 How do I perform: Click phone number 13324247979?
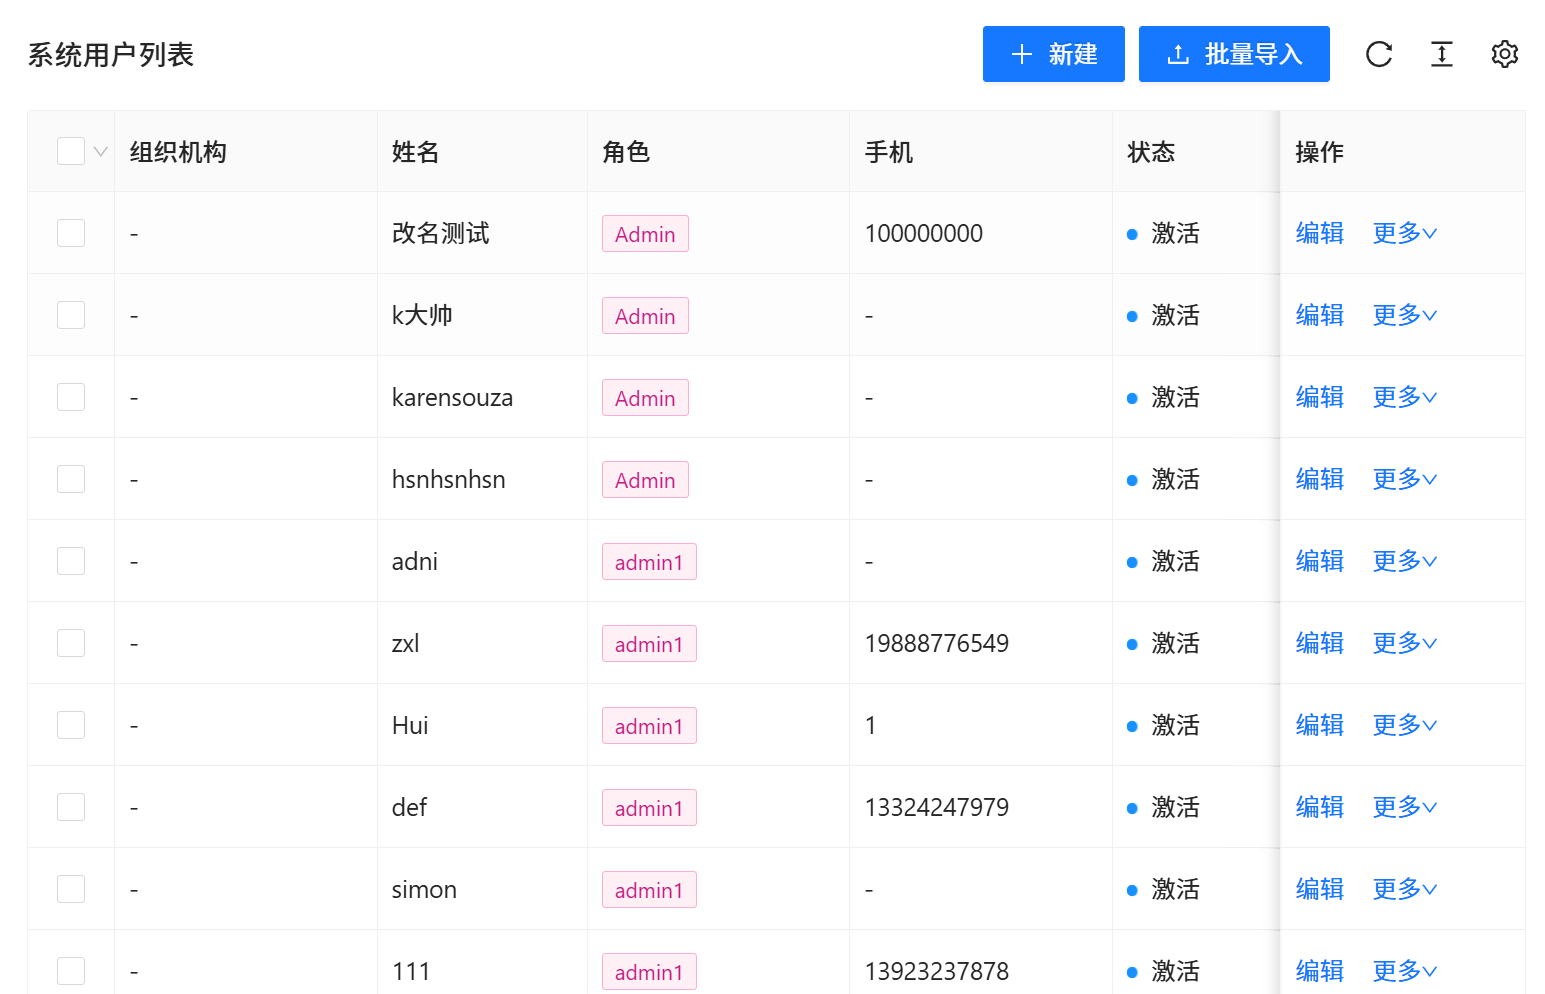(x=937, y=807)
